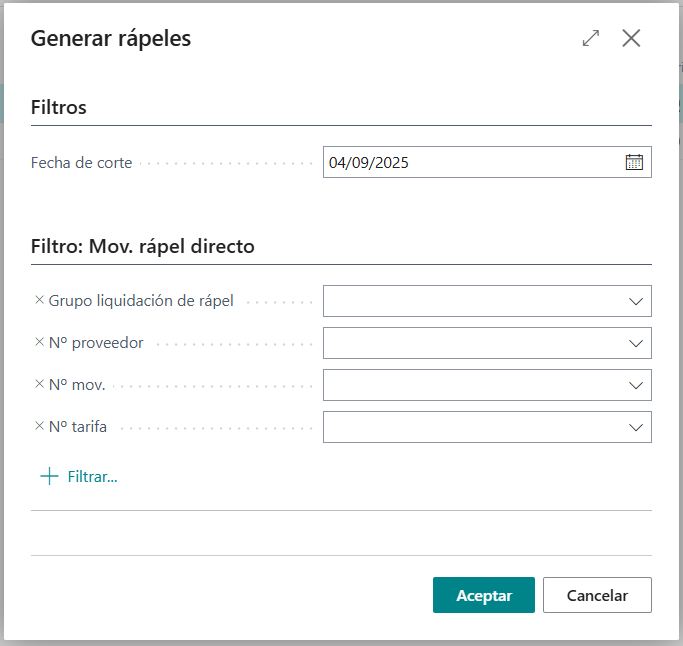Select the Nº mov. filter text field
This screenshot has height=646, width=683.
(x=470, y=385)
